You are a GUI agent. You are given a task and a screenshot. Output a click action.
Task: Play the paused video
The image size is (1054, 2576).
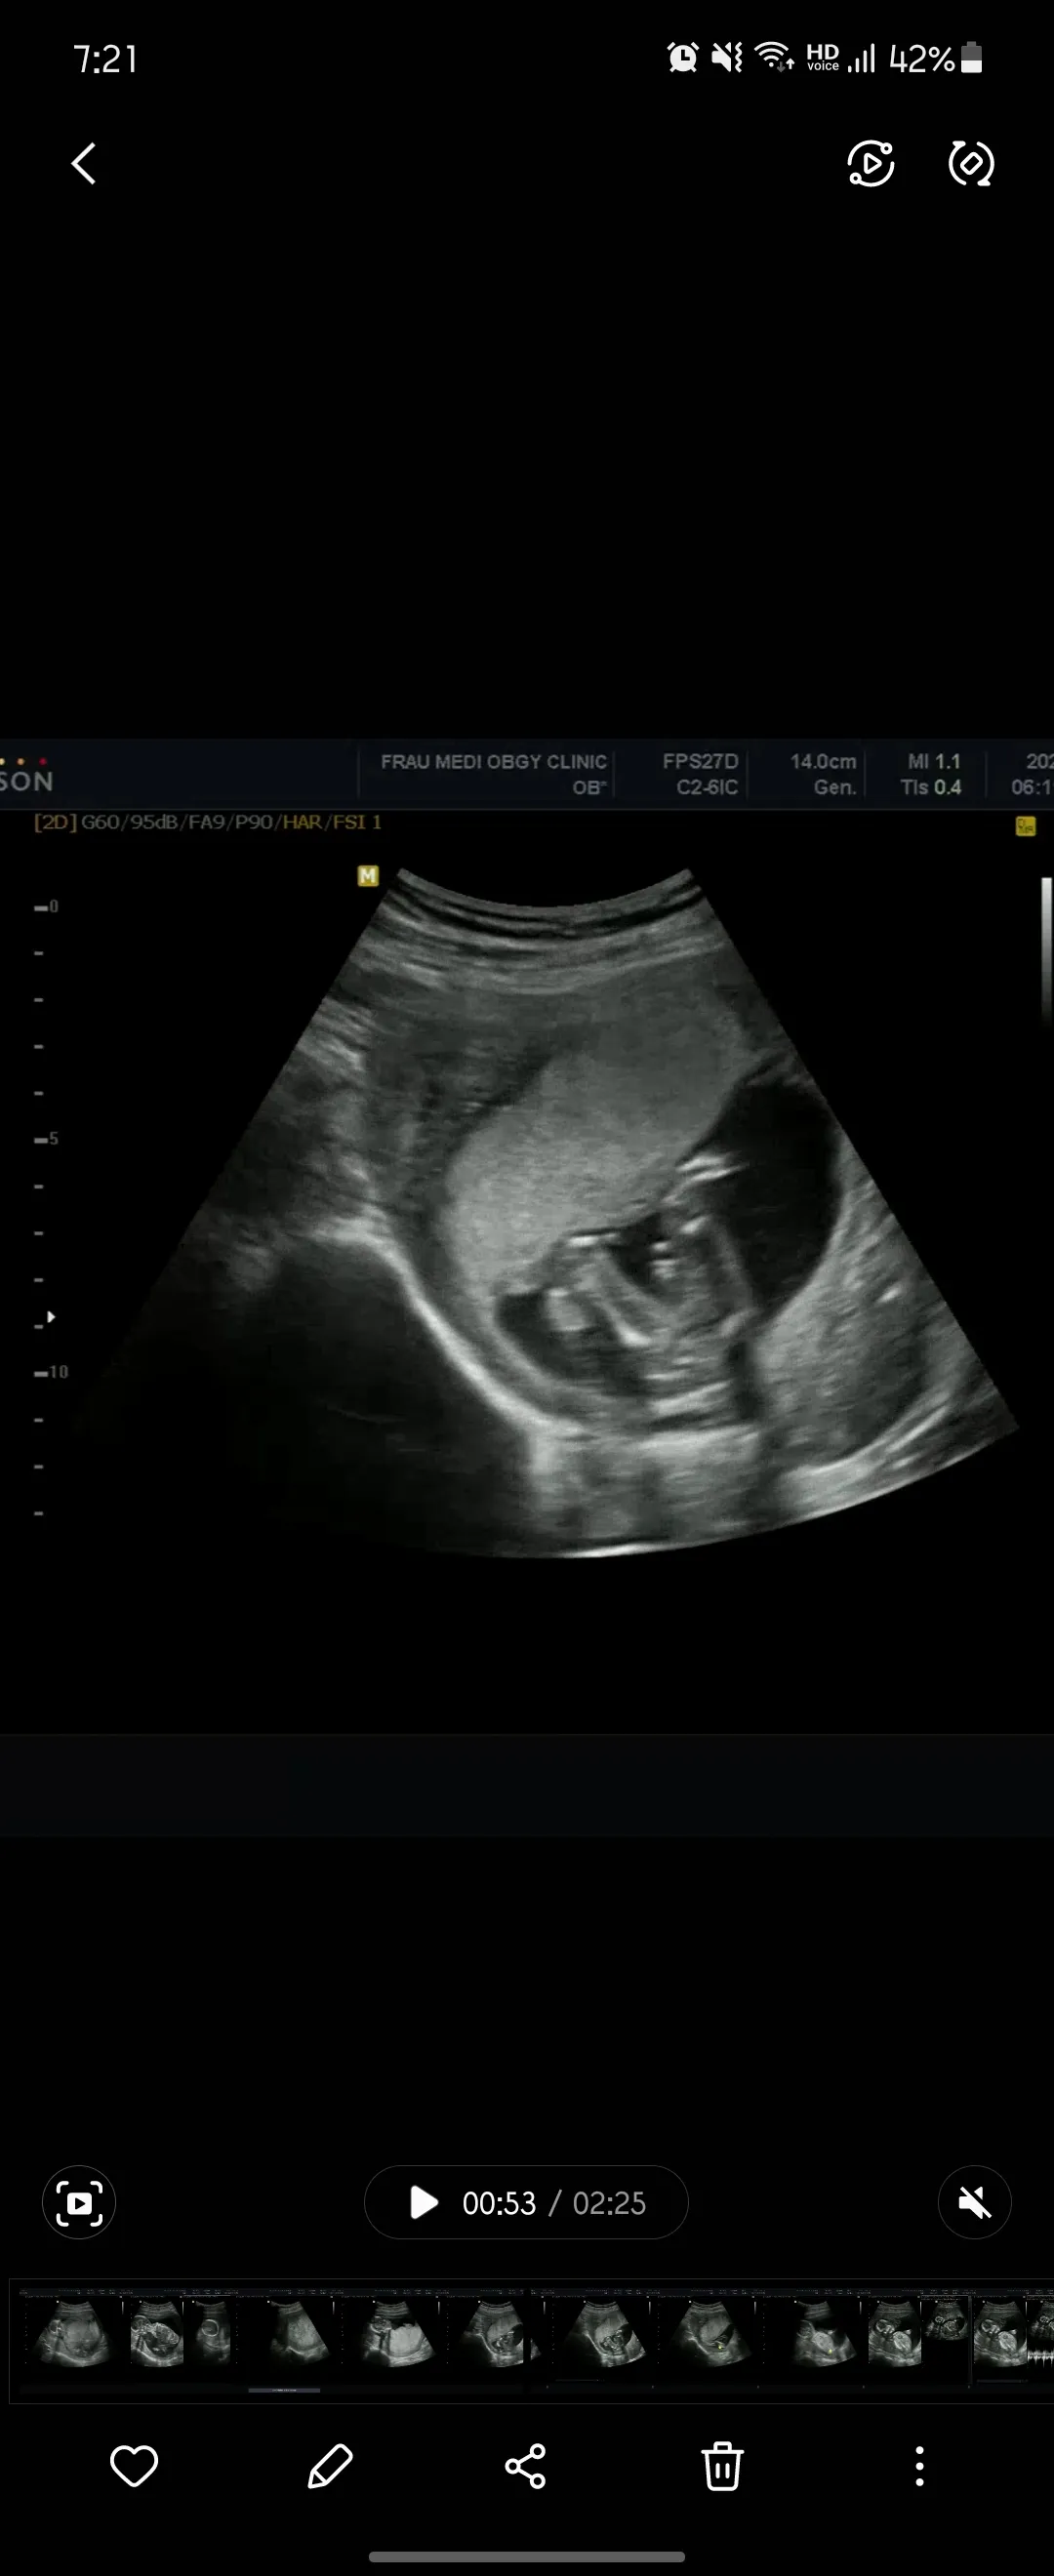(424, 2202)
